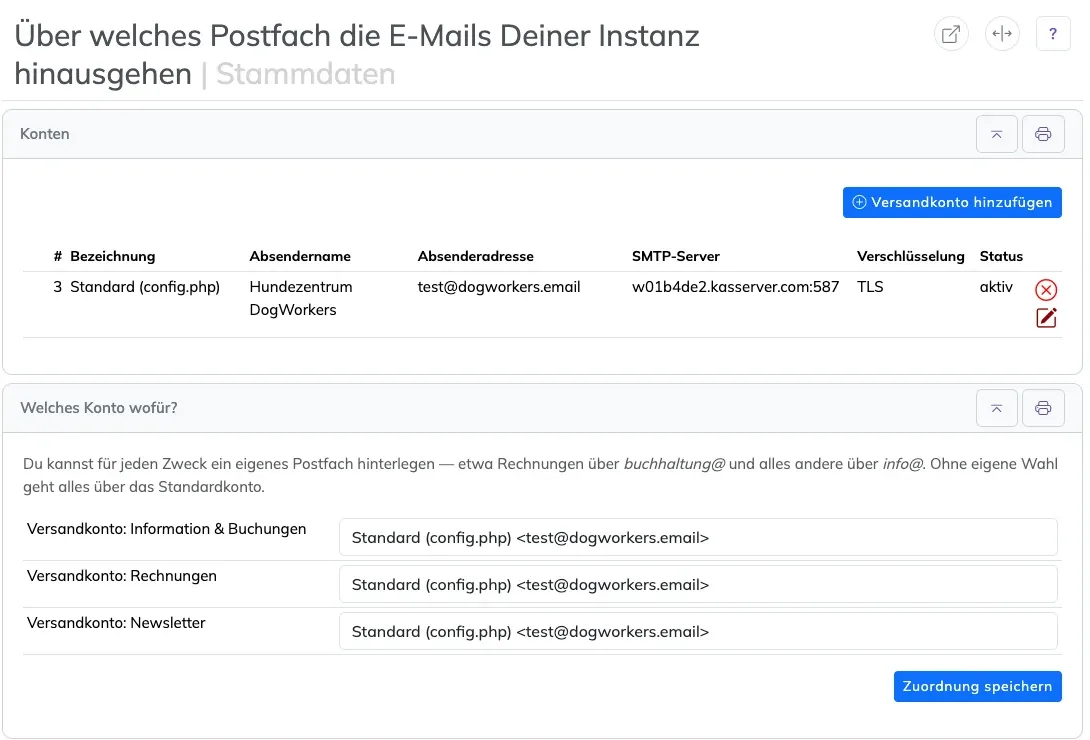Screen dimensions: 1090x740
Task: Print the Konten panel
Action: 1043,134
